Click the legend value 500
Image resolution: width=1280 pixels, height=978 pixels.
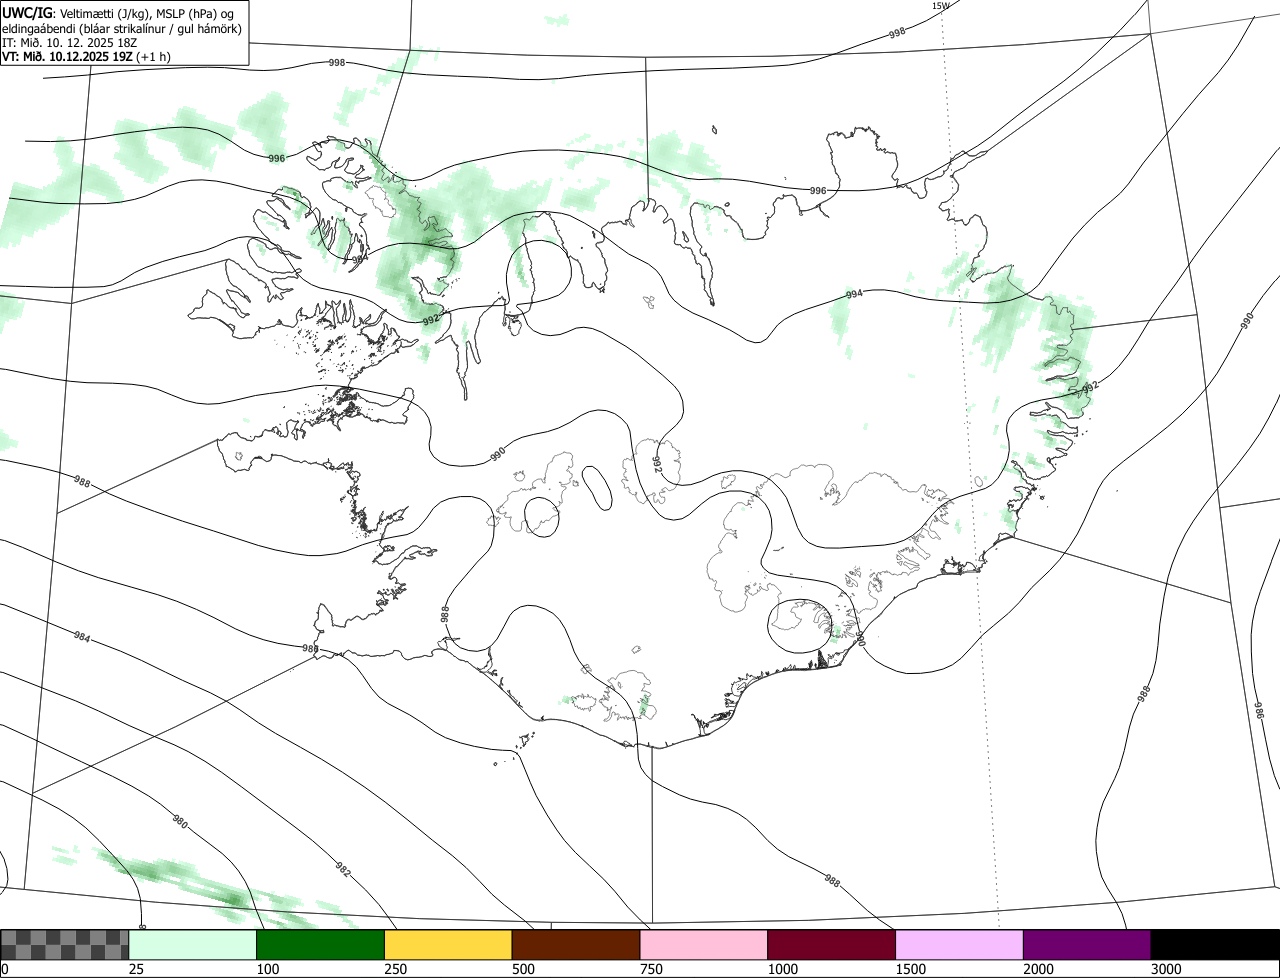[x=524, y=969]
